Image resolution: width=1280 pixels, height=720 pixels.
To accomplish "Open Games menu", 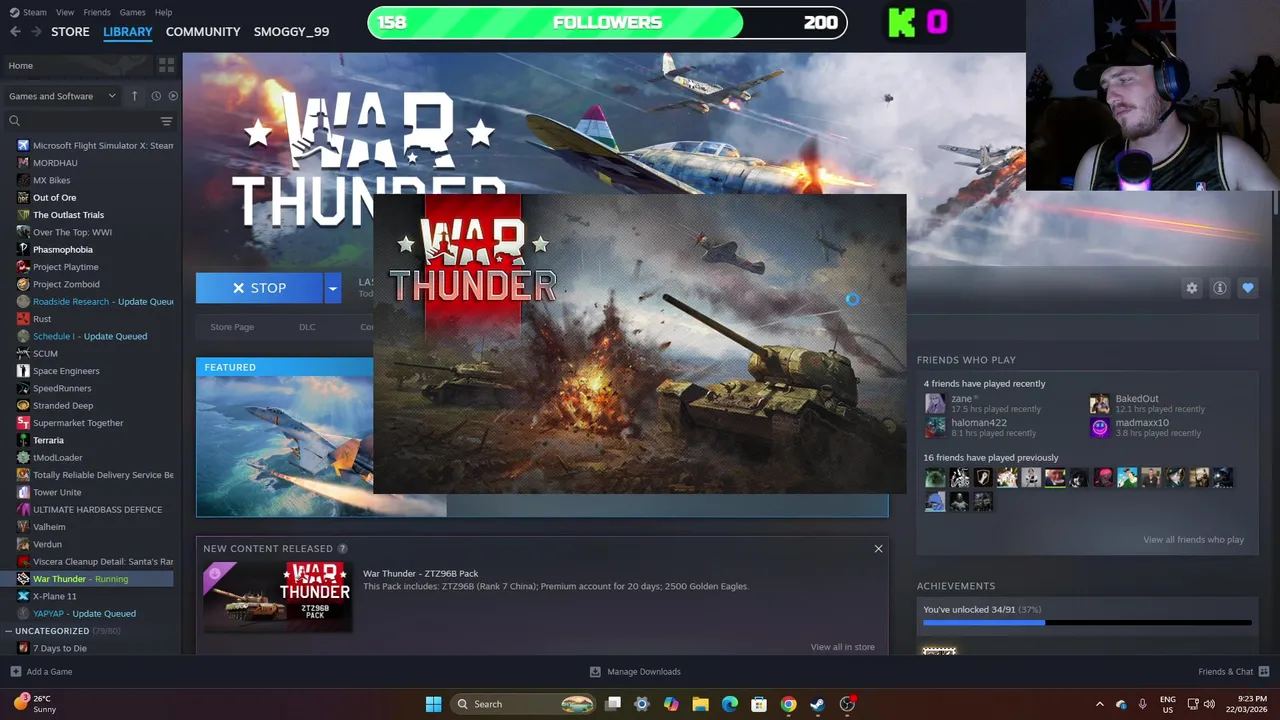I will pos(132,12).
